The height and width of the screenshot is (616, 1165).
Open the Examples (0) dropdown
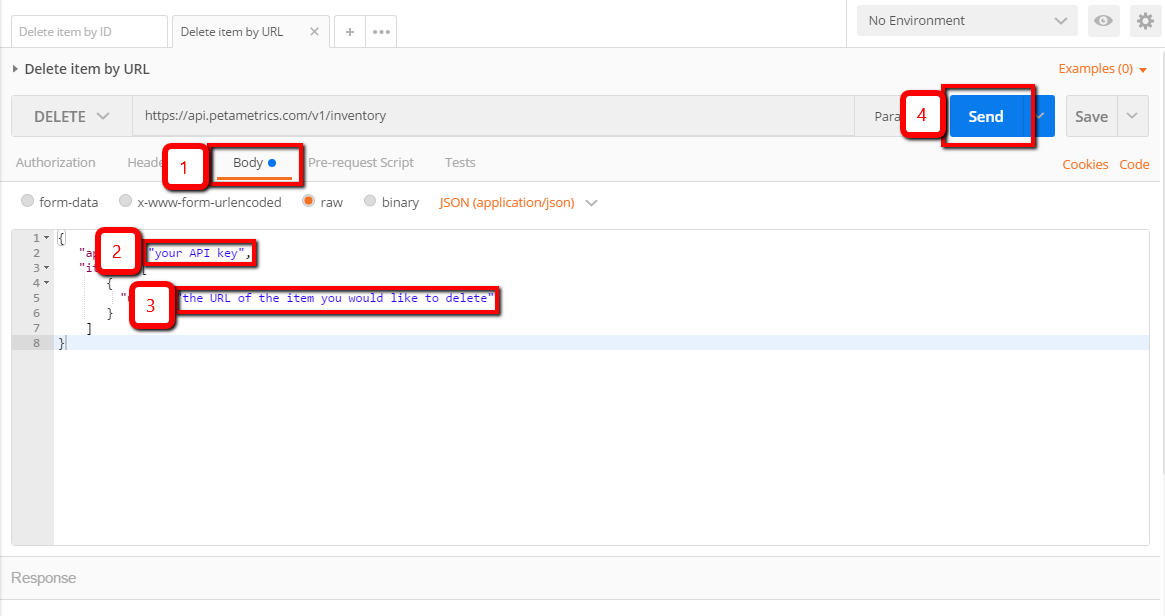1103,68
